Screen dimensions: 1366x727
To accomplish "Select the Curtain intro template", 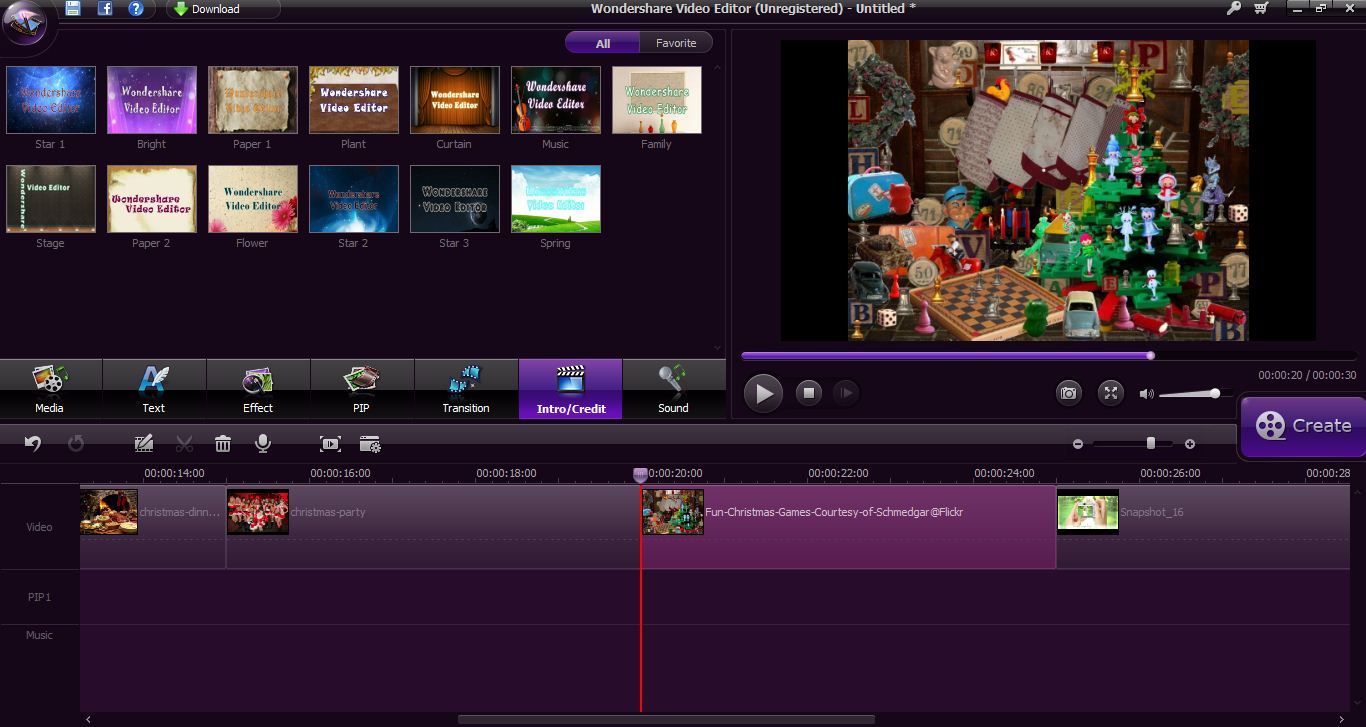I will [x=455, y=100].
